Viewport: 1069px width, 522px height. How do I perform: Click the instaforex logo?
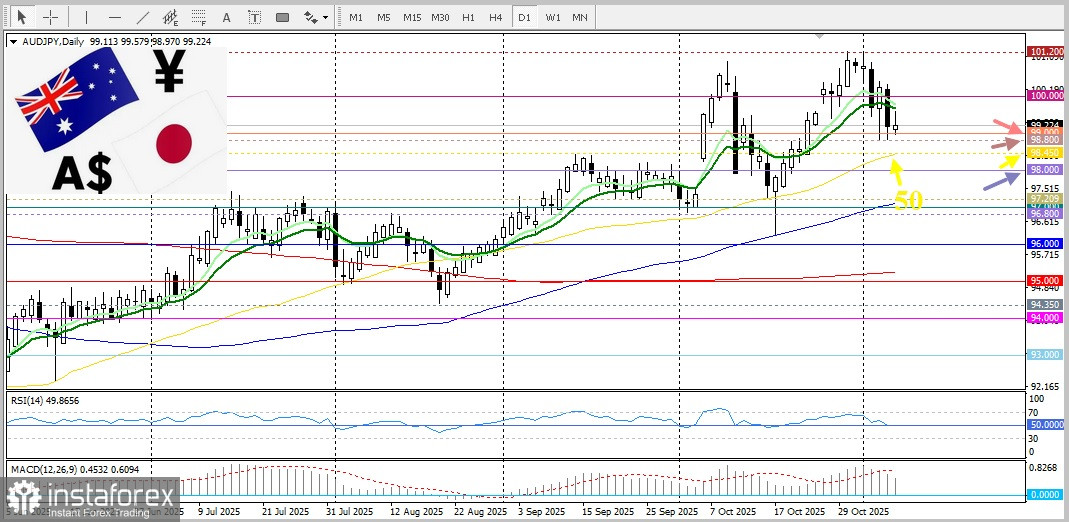pos(92,495)
